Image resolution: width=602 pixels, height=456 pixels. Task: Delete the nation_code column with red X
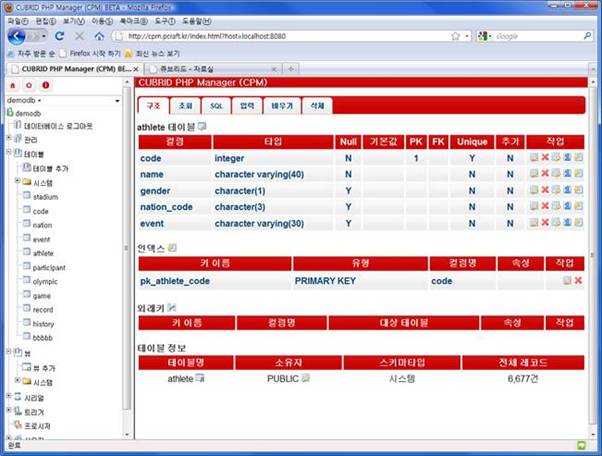pyautogui.click(x=545, y=206)
